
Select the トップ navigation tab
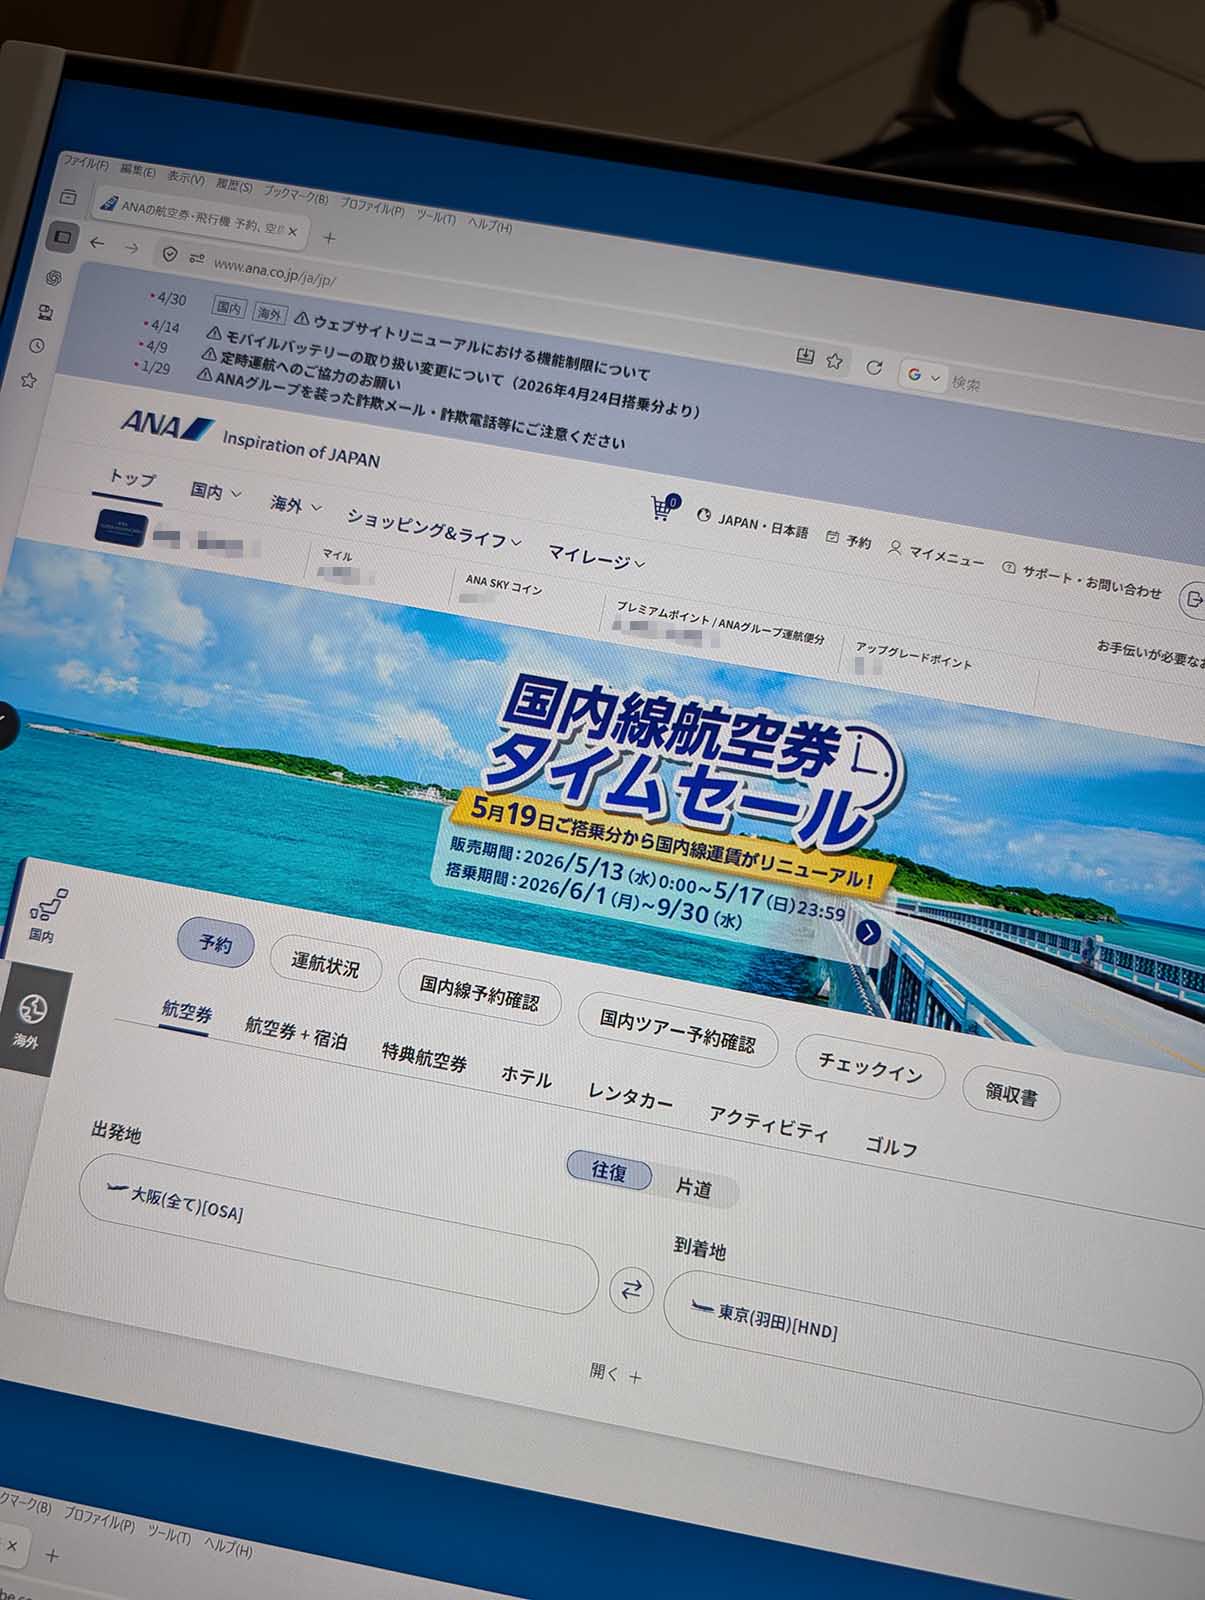click(x=133, y=479)
